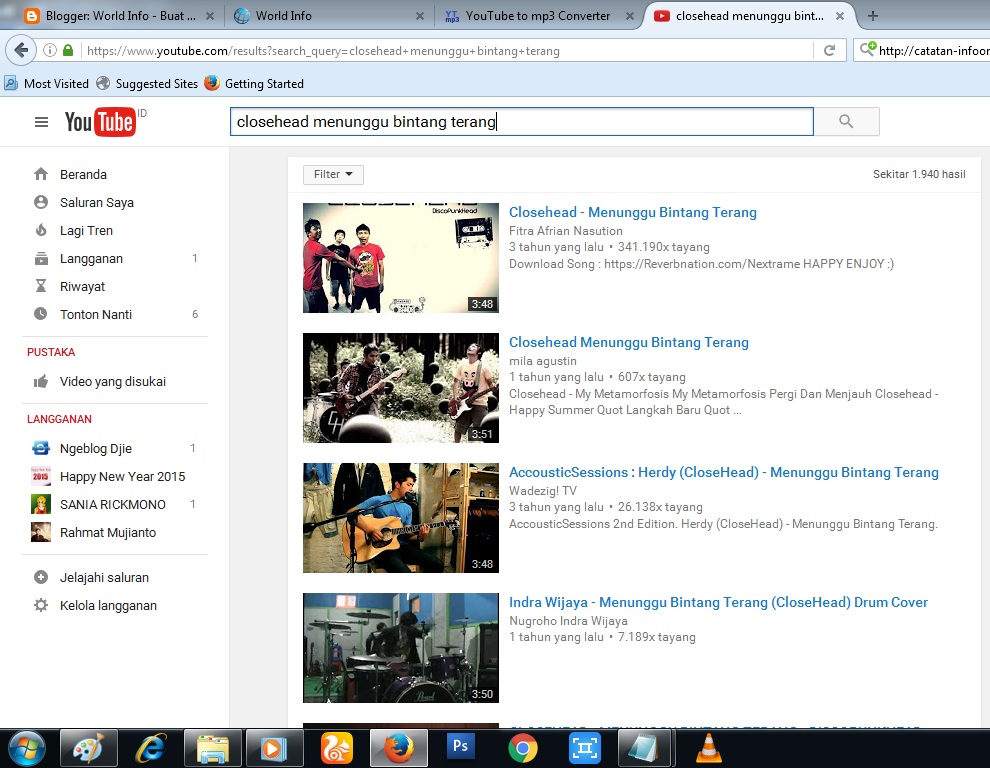Open AccousticSessions Herdy video title link

724,472
